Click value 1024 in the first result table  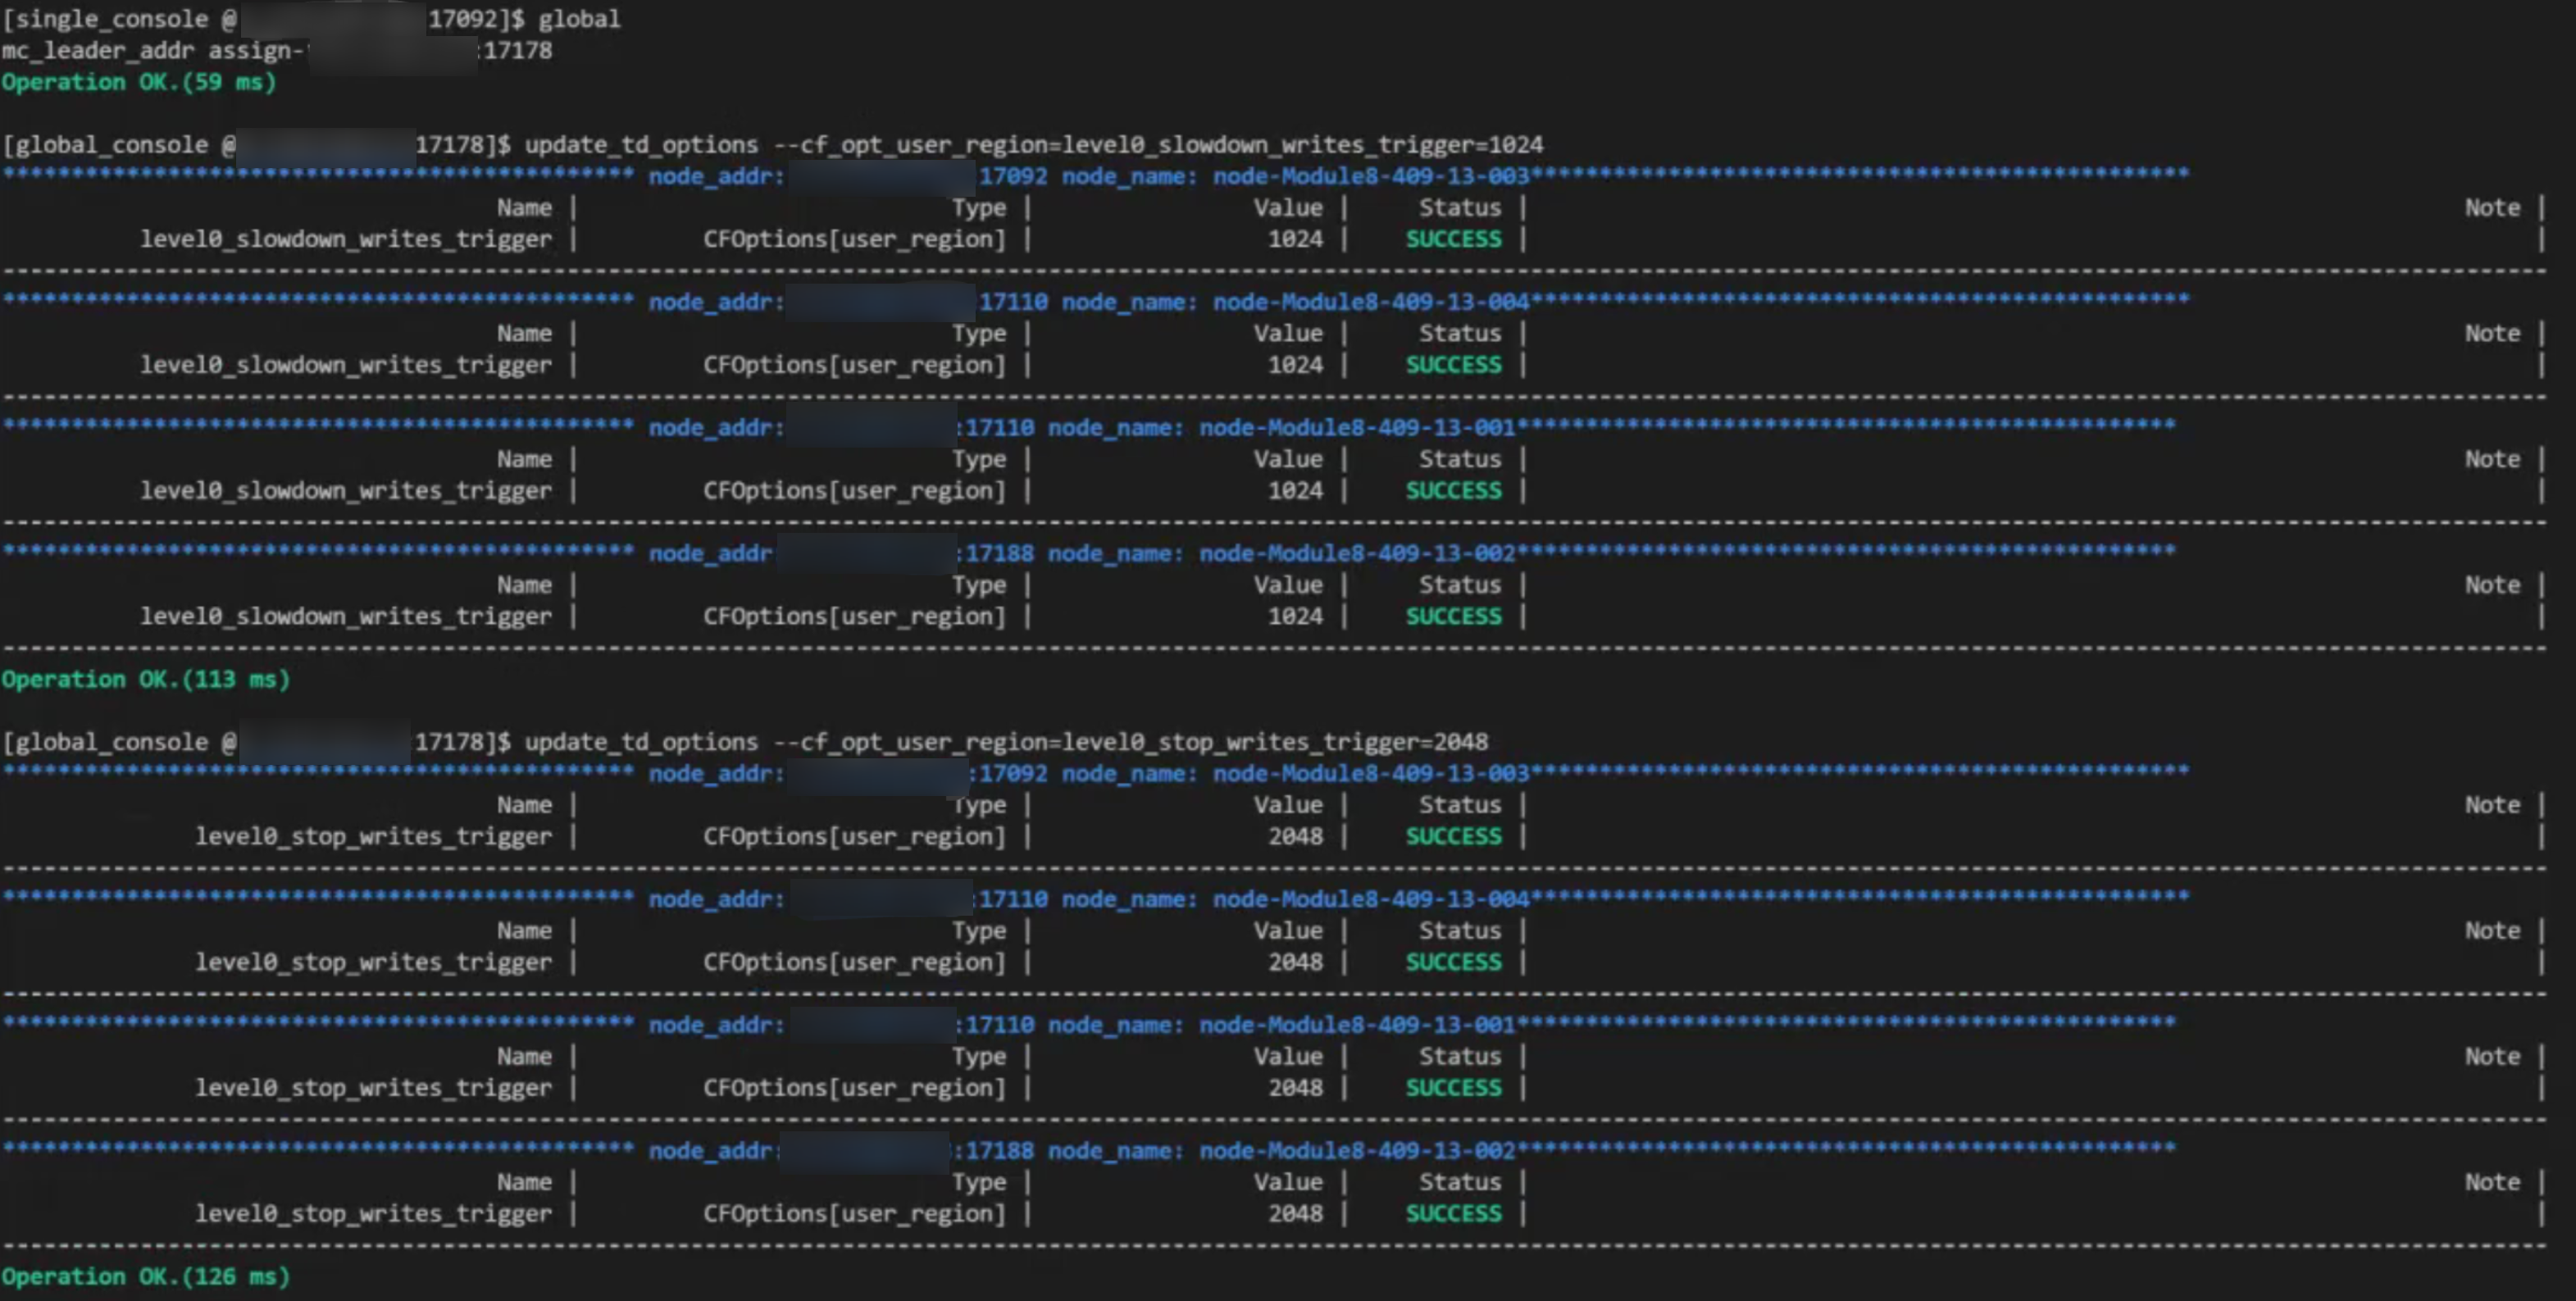click(1295, 239)
